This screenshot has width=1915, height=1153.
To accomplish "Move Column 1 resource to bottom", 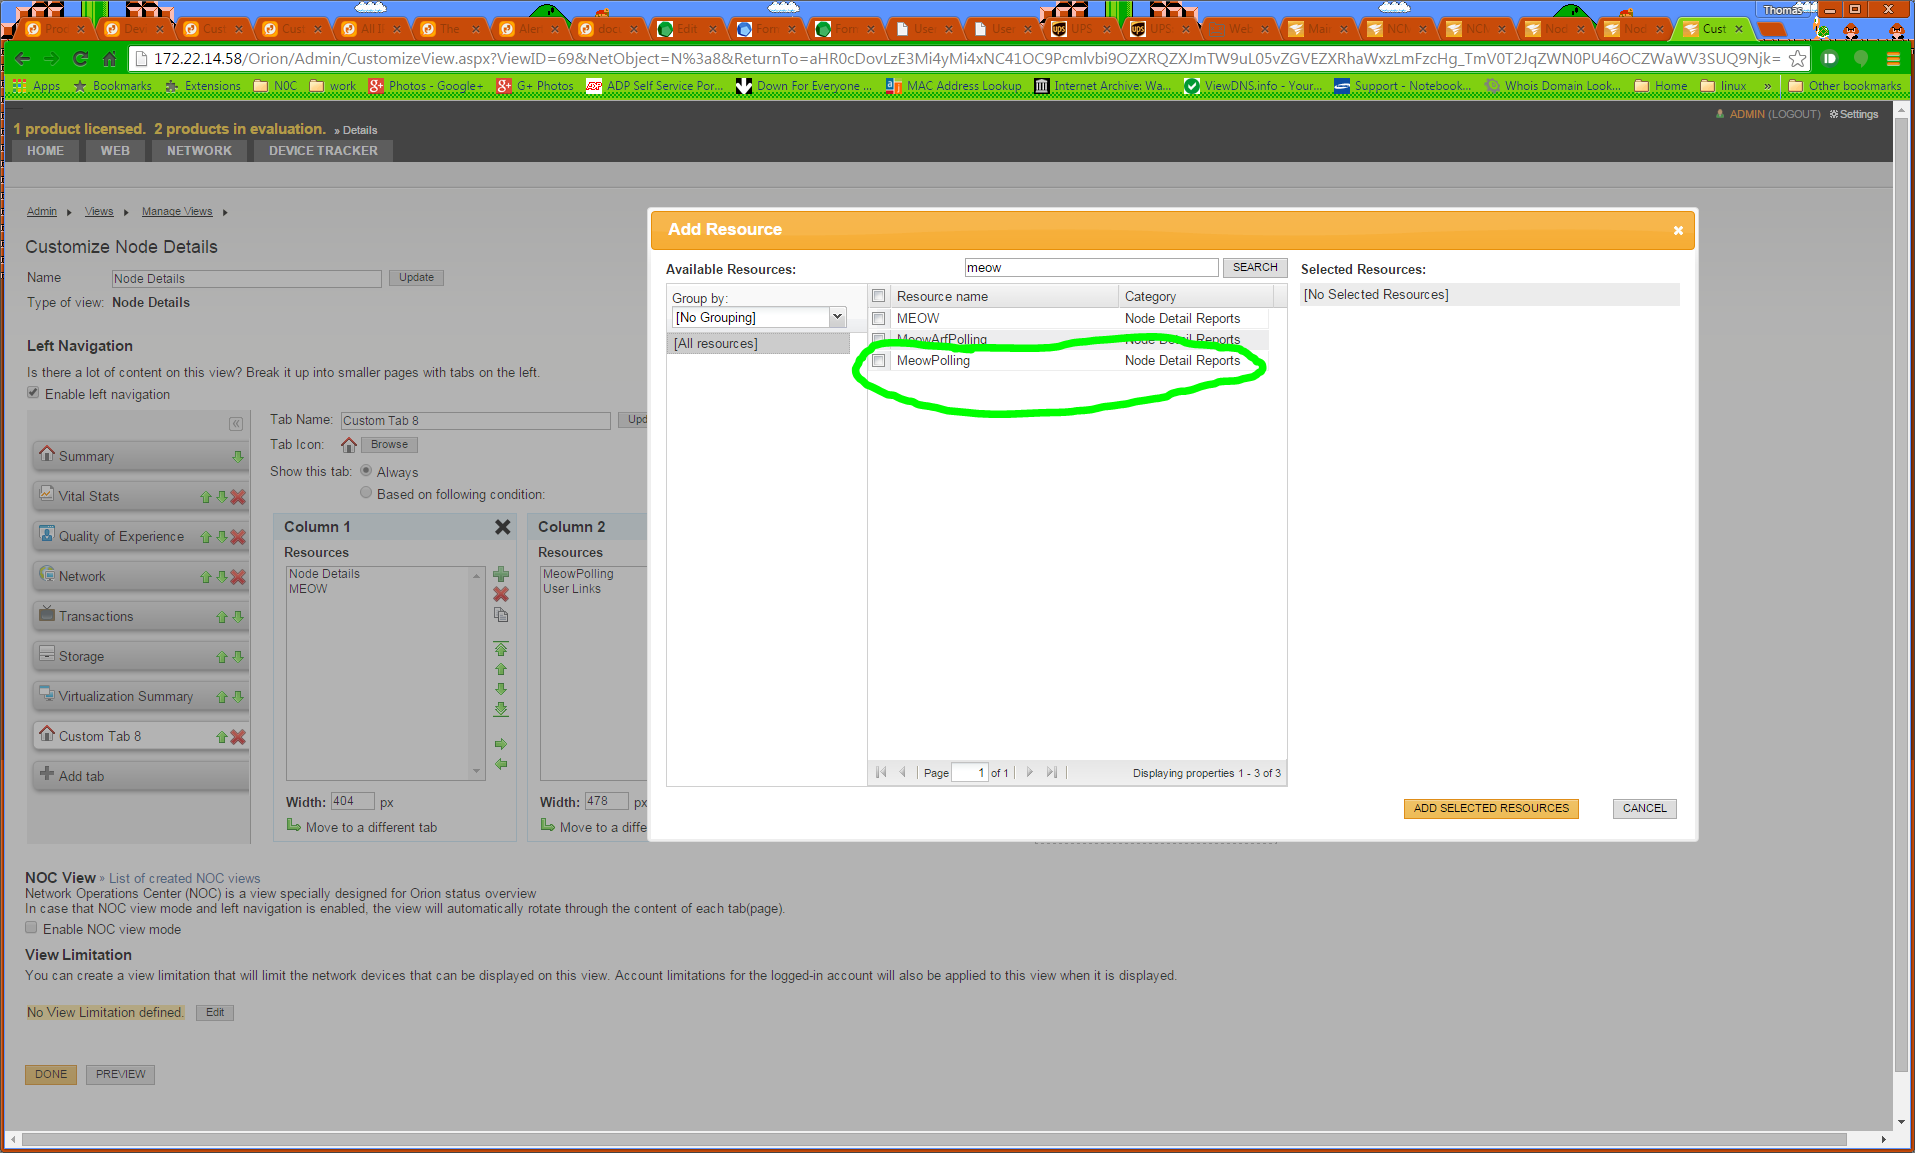I will 501,709.
